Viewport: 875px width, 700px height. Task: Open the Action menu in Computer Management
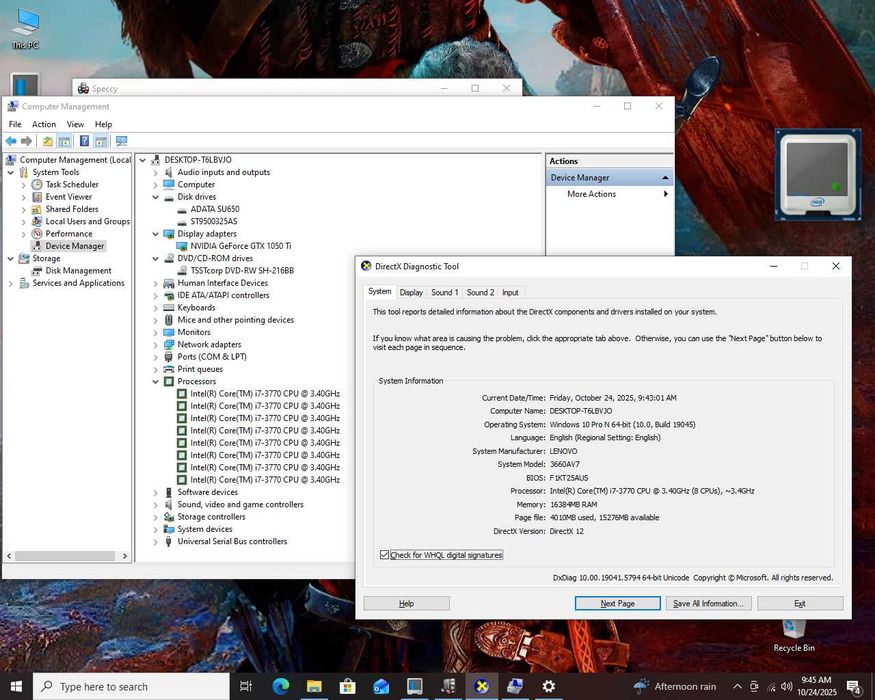click(x=44, y=124)
